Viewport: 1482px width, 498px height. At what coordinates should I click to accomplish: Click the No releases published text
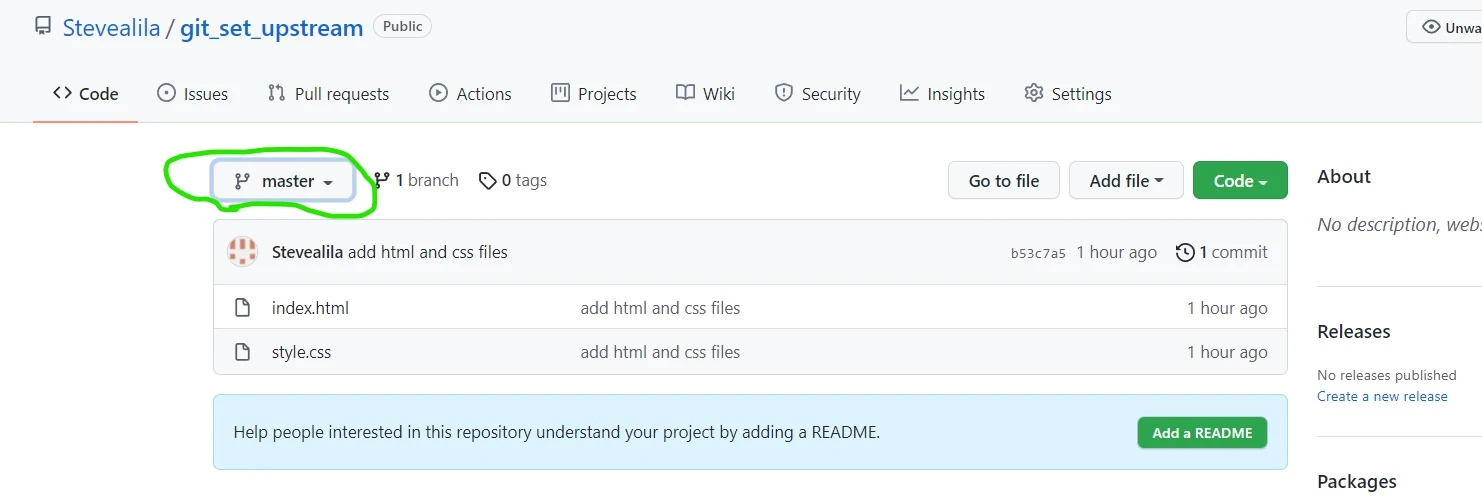tap(1387, 375)
